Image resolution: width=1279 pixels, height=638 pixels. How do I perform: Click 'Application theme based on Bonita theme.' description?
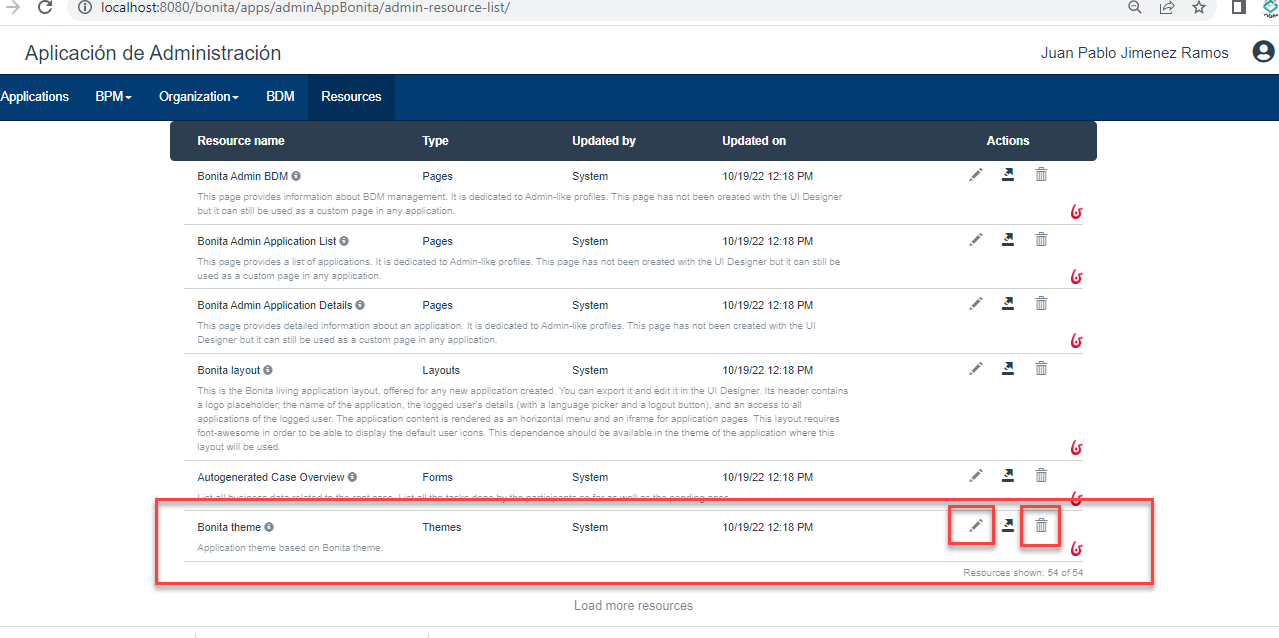coord(290,548)
